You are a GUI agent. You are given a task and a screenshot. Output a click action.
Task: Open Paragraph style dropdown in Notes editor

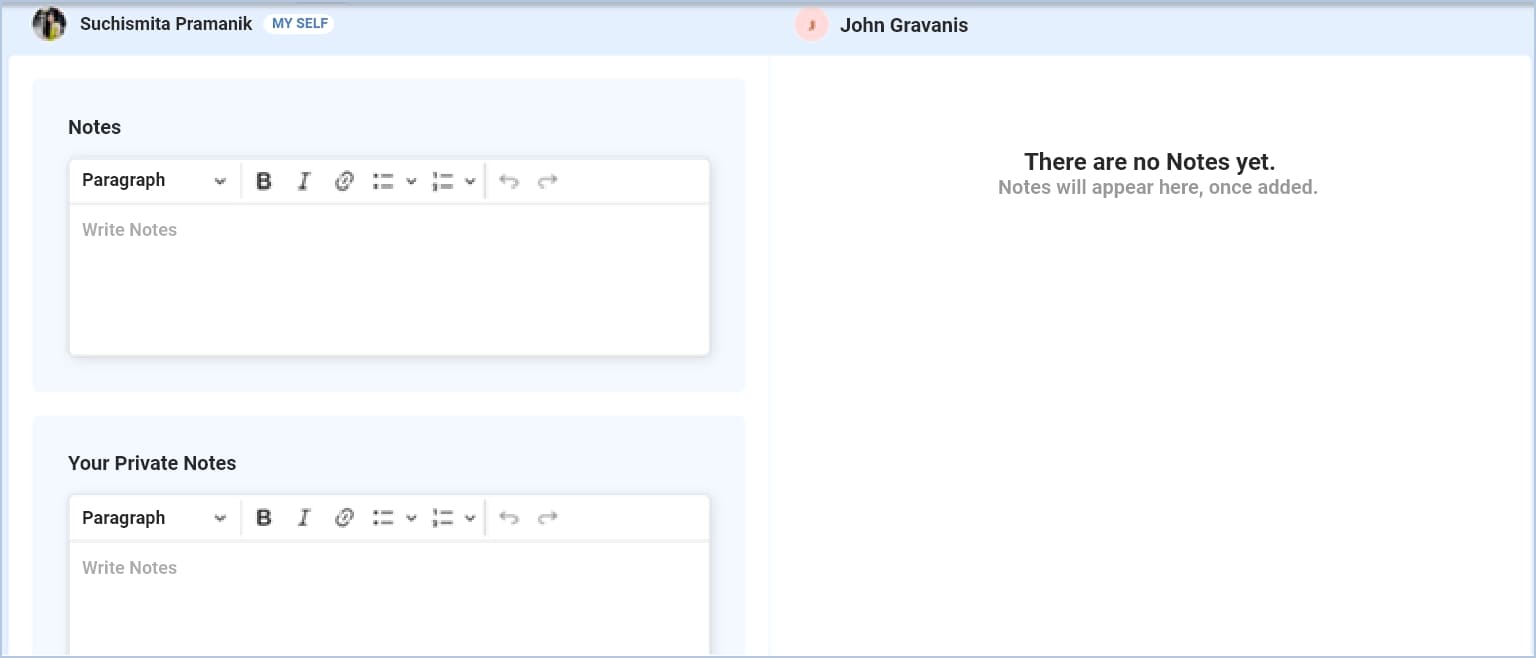pos(154,181)
